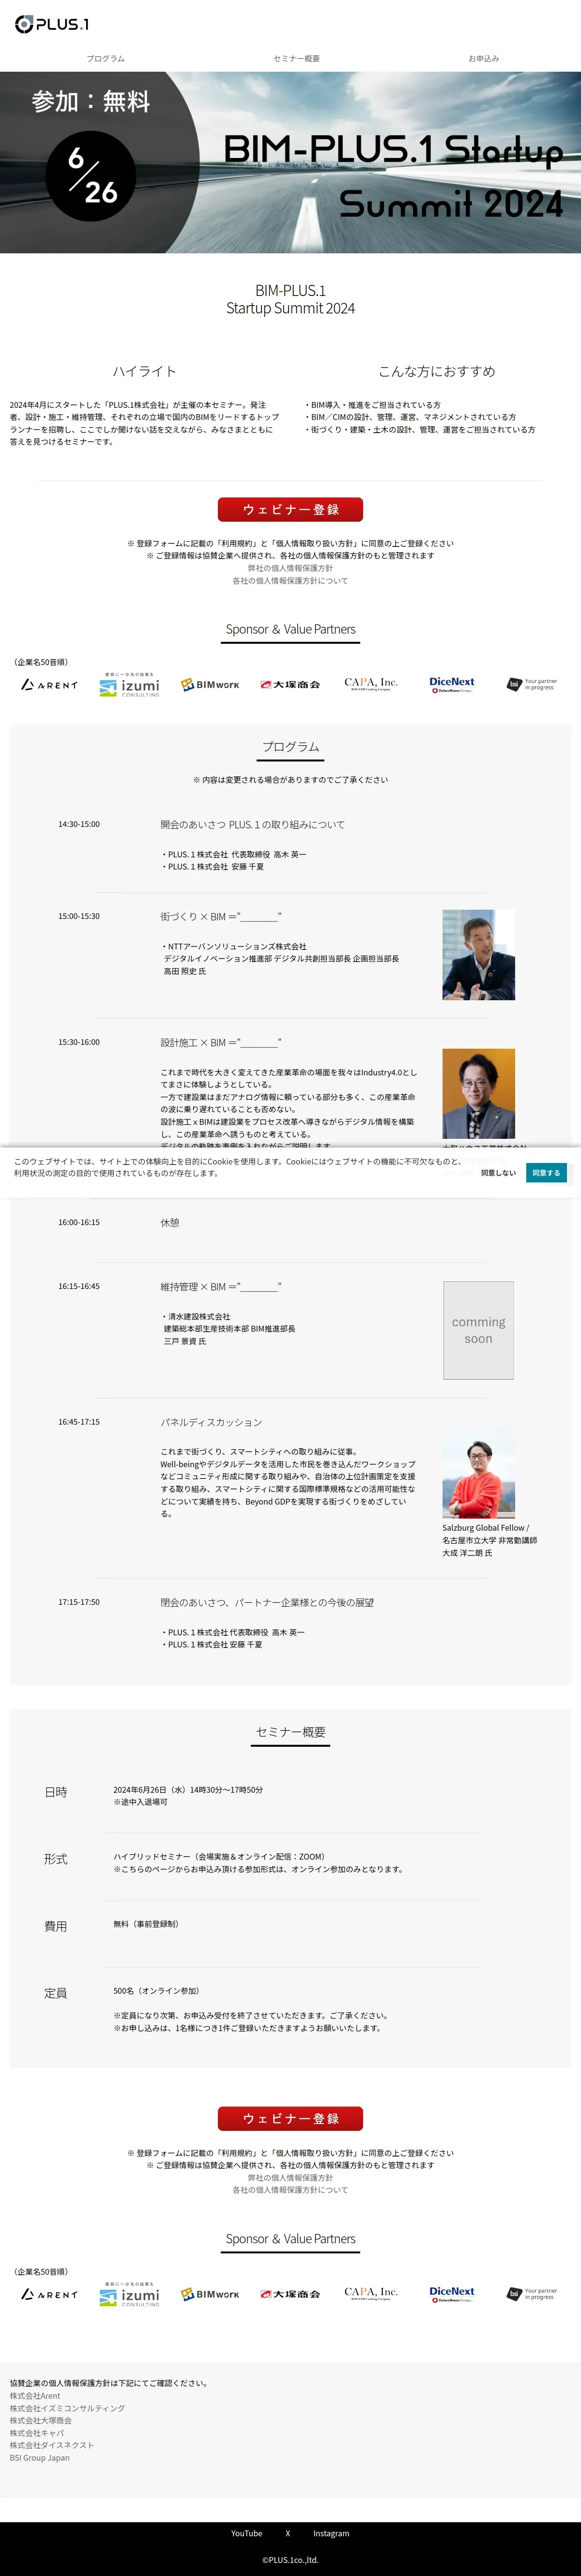Click the 14:30-15:00 time label
This screenshot has width=581, height=2576.
(x=79, y=824)
